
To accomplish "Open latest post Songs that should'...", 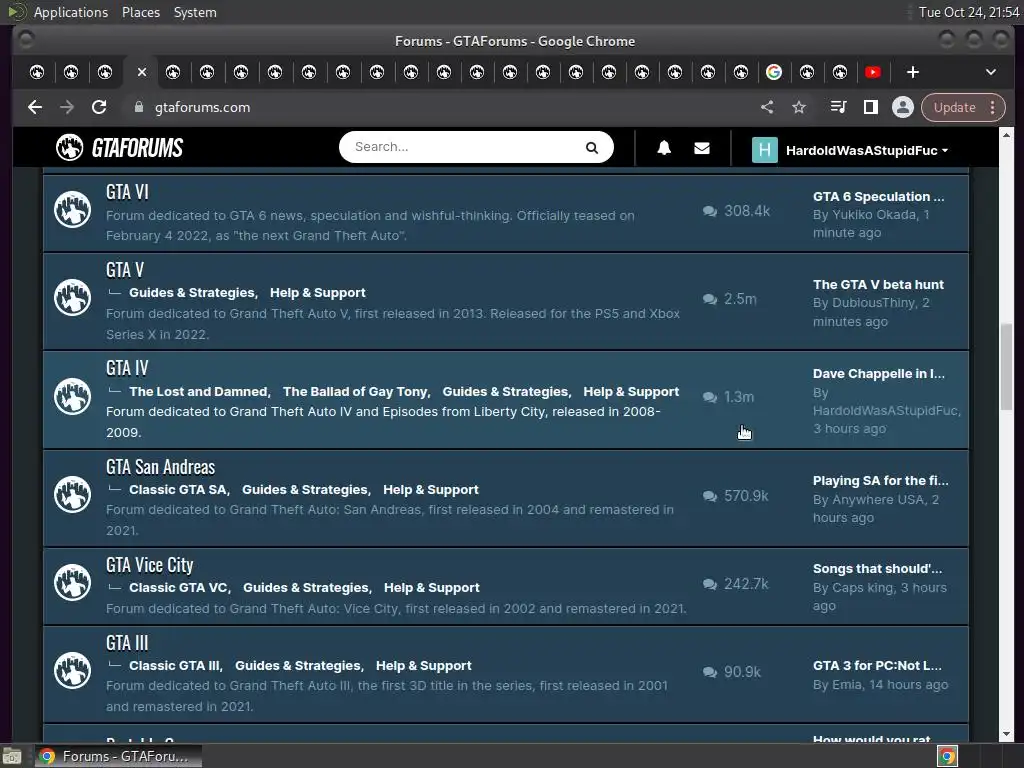I will (x=877, y=569).
